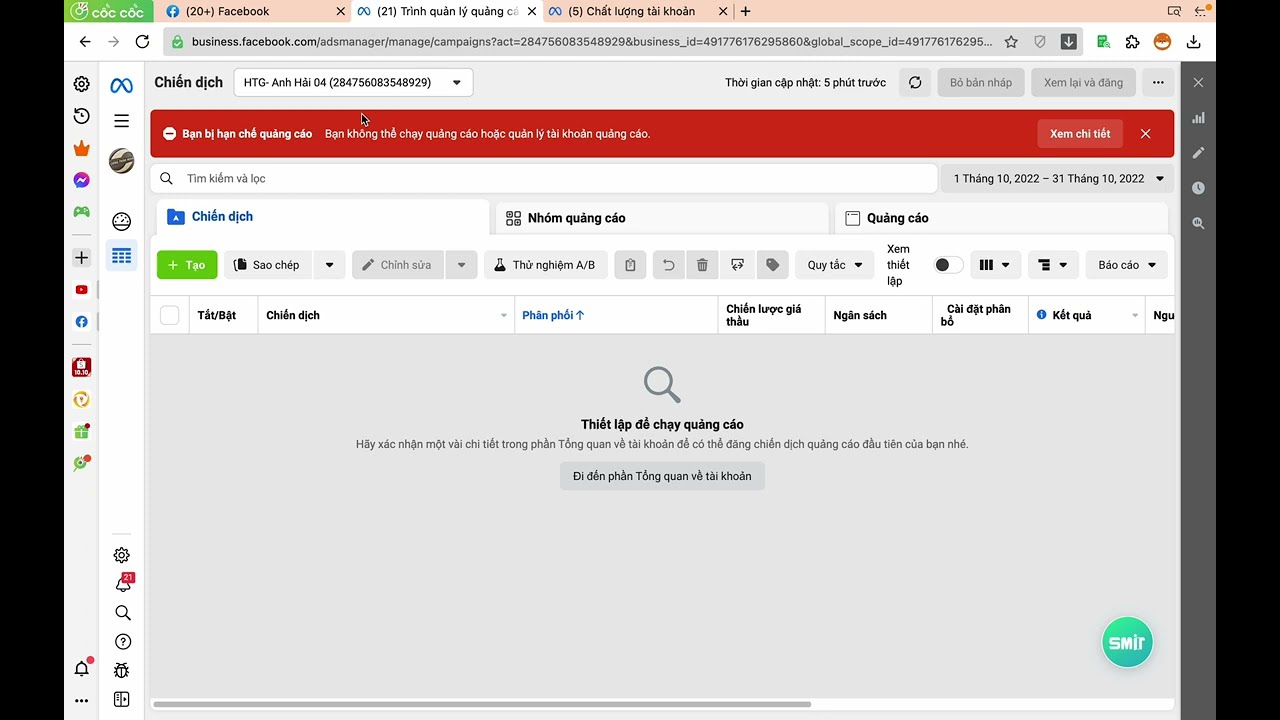The height and width of the screenshot is (720, 1280).
Task: Tick the select-all checkbox in table header
Action: pos(170,316)
